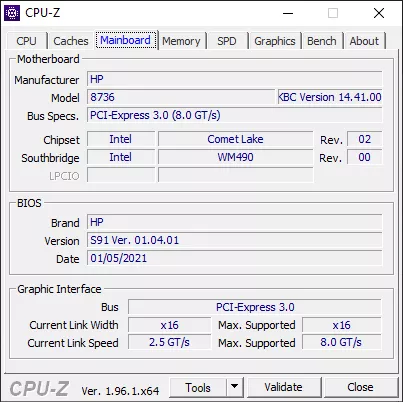Screen dimensions: 403x402
Task: Close the window with the X icon
Action: [379, 13]
